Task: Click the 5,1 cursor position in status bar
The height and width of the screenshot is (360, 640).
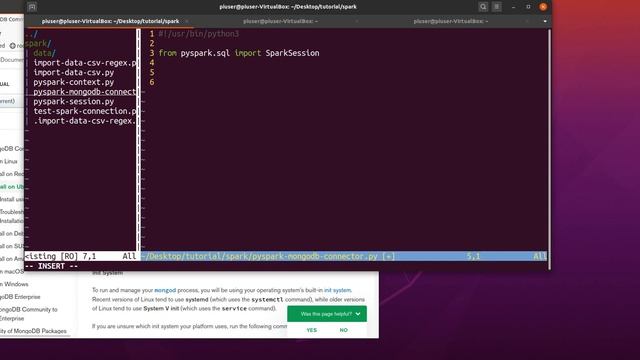Action: tap(473, 256)
